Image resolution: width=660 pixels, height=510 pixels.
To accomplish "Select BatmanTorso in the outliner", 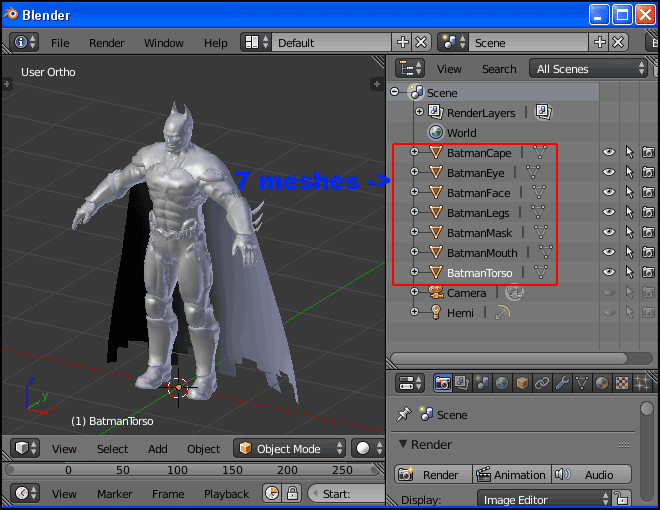I will coord(479,273).
